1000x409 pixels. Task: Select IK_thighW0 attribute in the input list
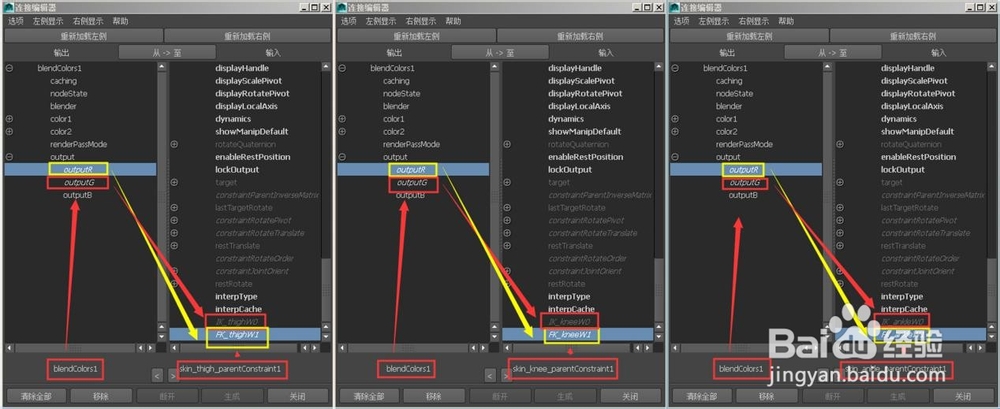point(235,322)
